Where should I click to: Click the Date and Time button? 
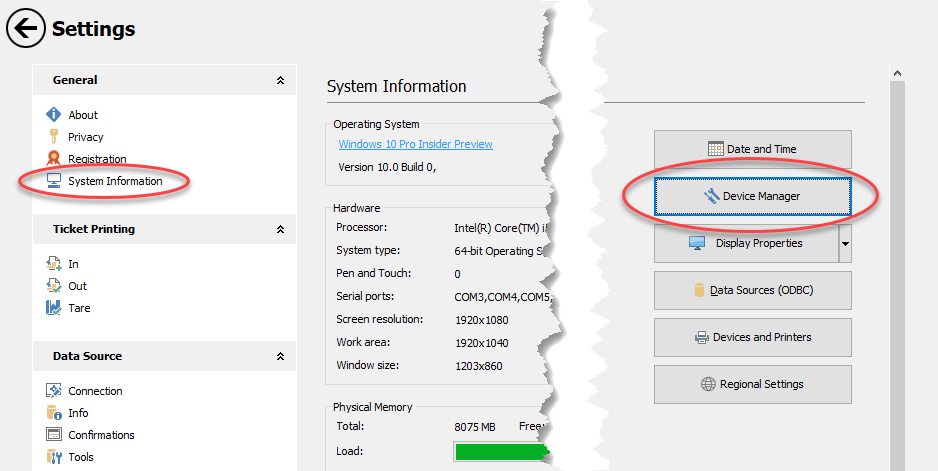[x=752, y=149]
